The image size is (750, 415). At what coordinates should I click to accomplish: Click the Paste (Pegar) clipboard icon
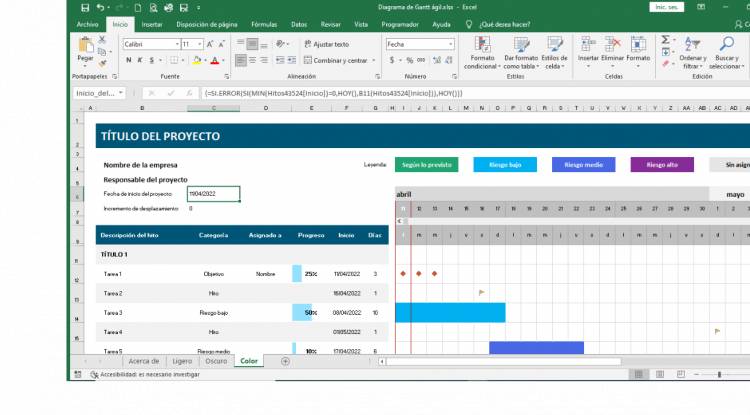tap(86, 45)
